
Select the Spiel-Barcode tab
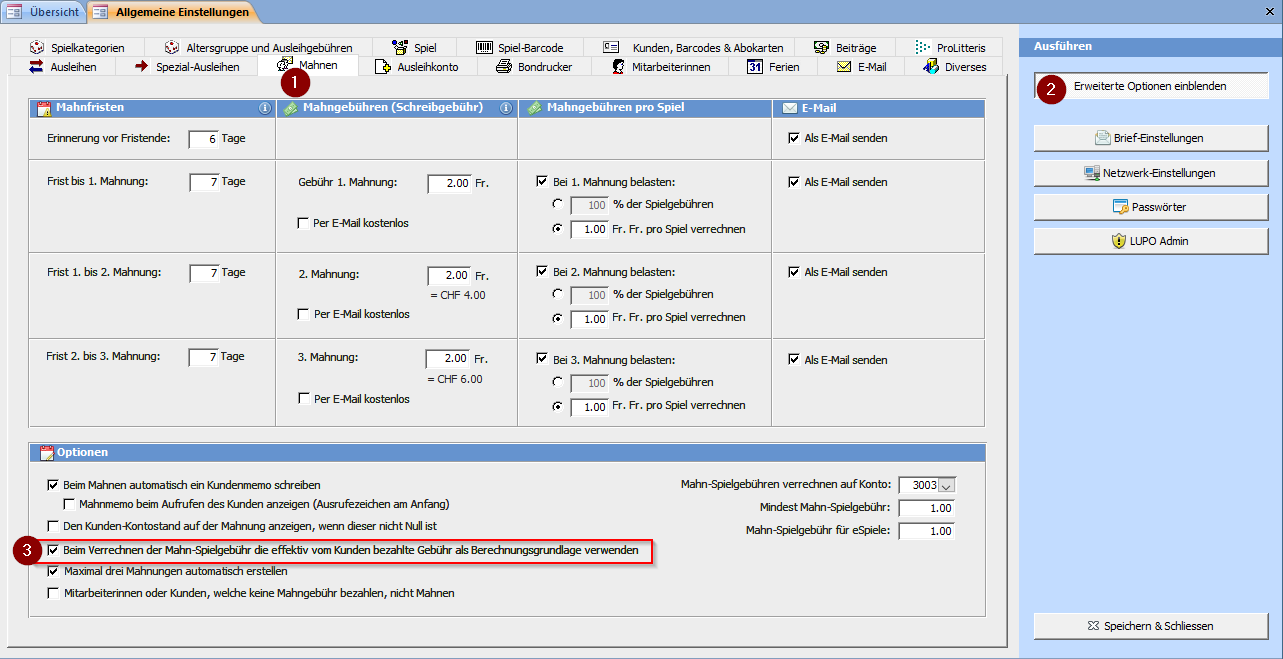pyautogui.click(x=520, y=47)
